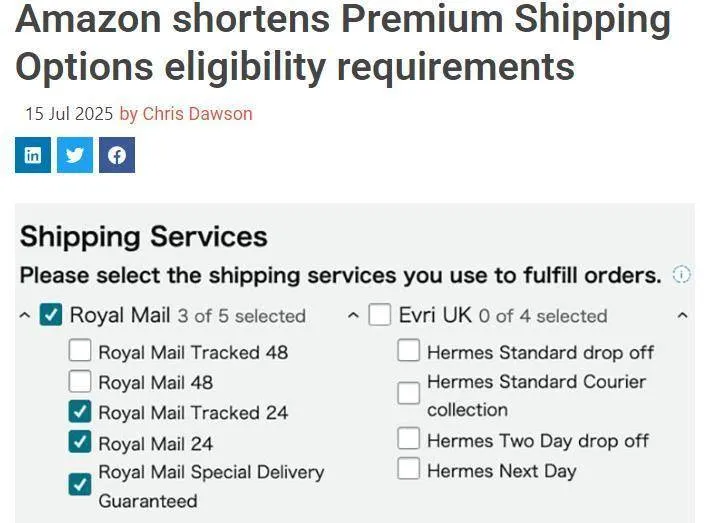The image size is (705, 523).
Task: Uncheck the Royal Mail group checkbox
Action: pos(51,316)
